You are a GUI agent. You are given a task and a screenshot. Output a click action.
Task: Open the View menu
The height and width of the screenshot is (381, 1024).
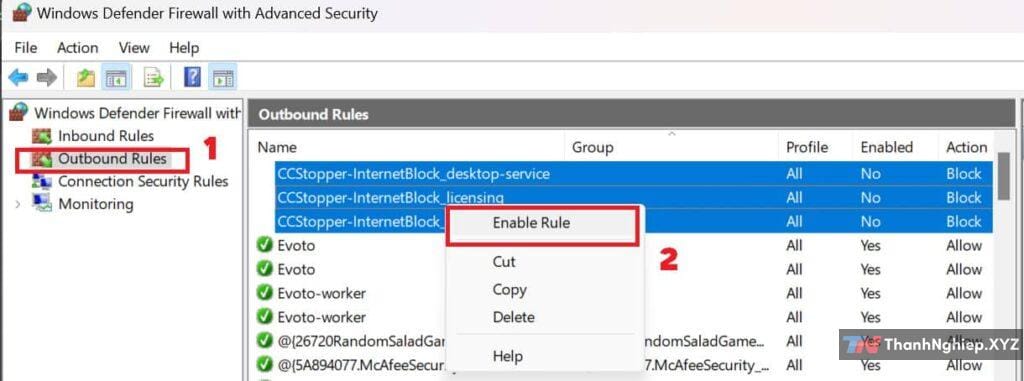(x=134, y=48)
